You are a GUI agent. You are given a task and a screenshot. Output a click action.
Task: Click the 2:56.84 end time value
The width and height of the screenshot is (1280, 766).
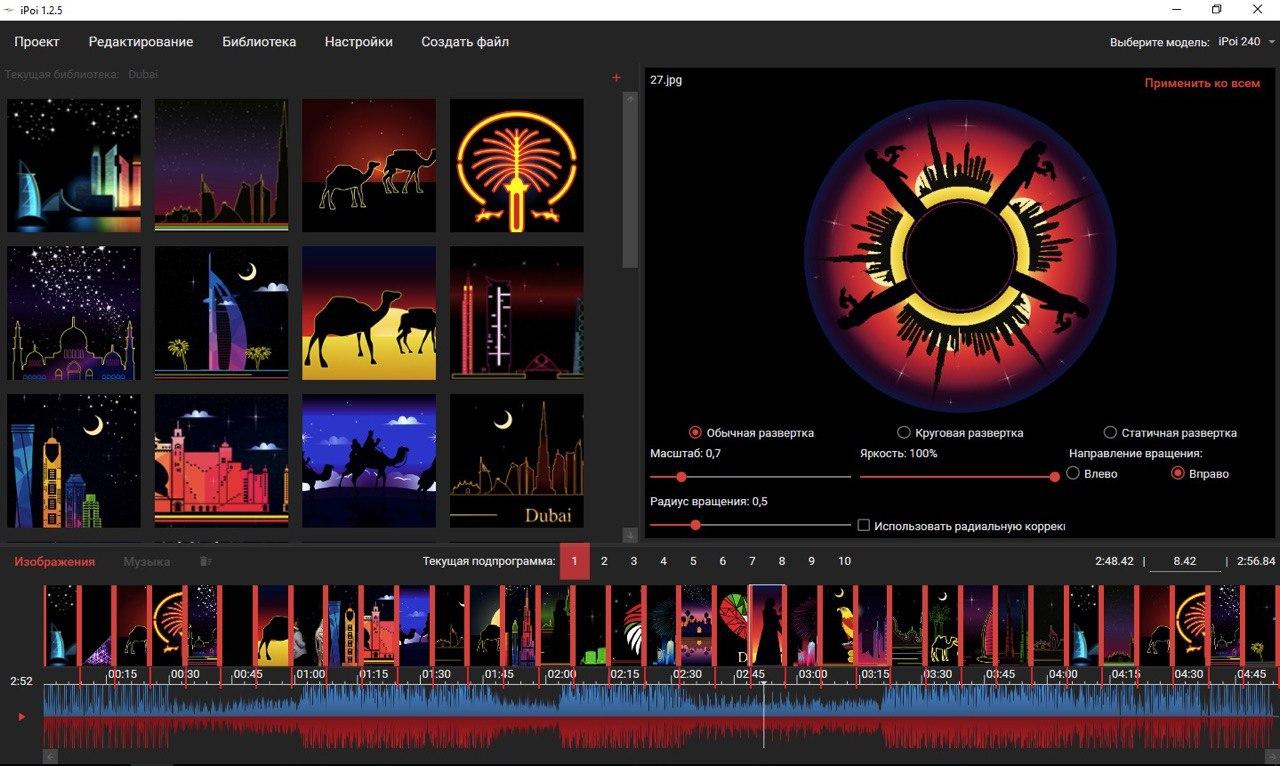pos(1256,561)
